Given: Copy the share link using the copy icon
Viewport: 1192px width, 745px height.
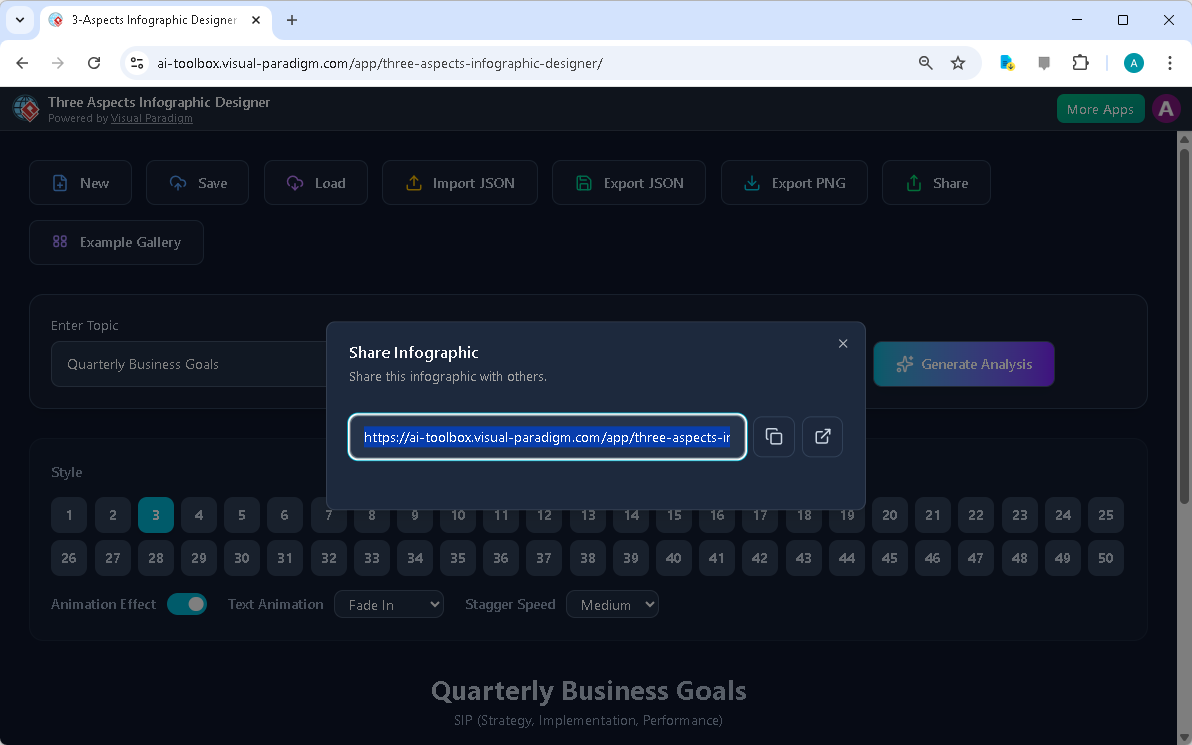Looking at the screenshot, I should click(x=773, y=437).
